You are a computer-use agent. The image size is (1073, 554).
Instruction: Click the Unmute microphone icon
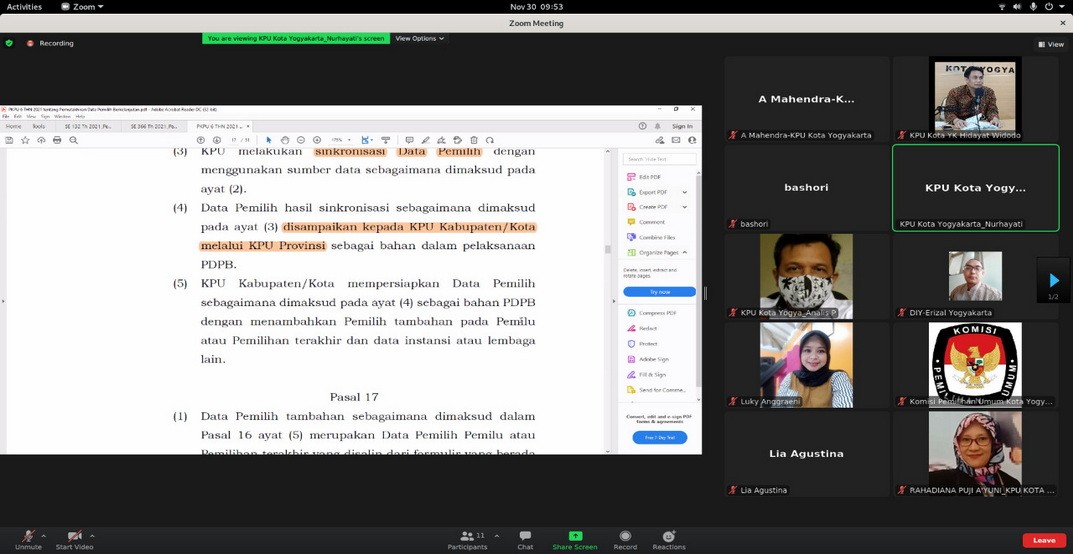[28, 537]
